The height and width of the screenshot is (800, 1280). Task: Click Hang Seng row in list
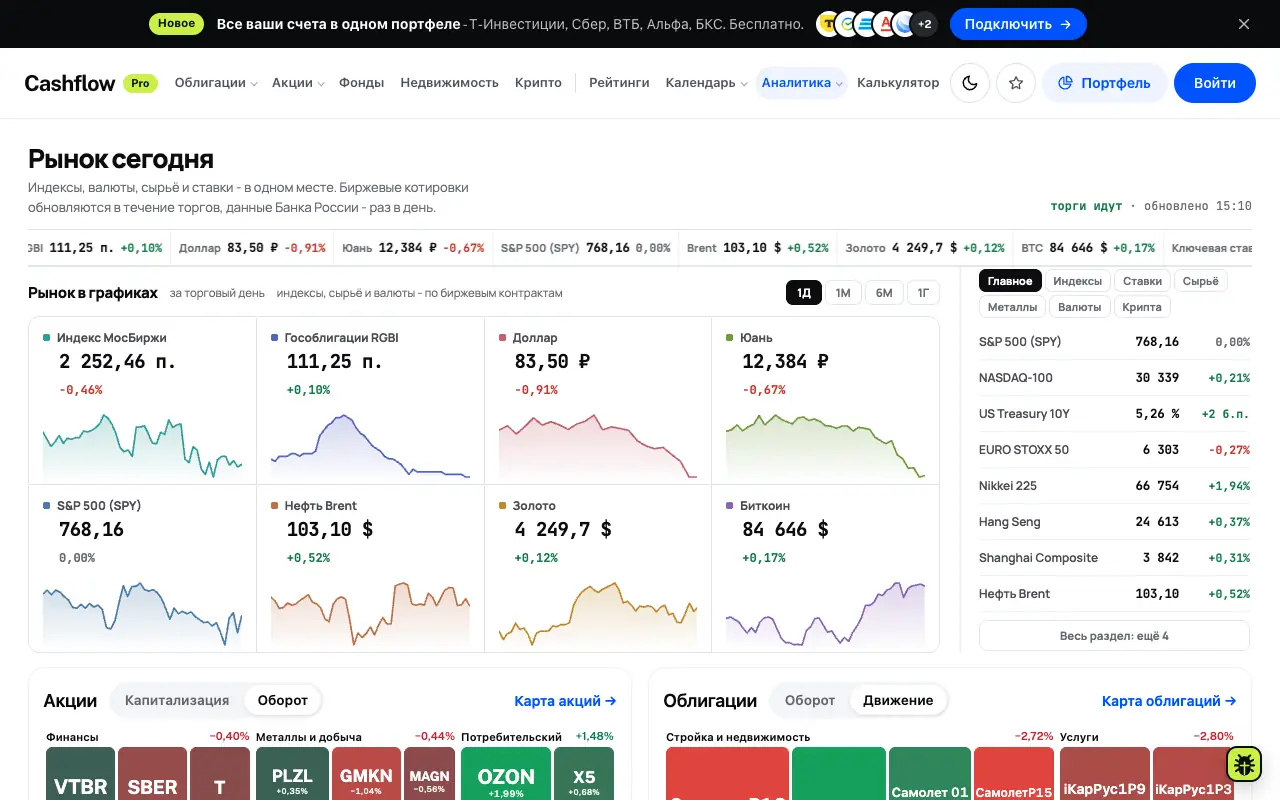1114,522
